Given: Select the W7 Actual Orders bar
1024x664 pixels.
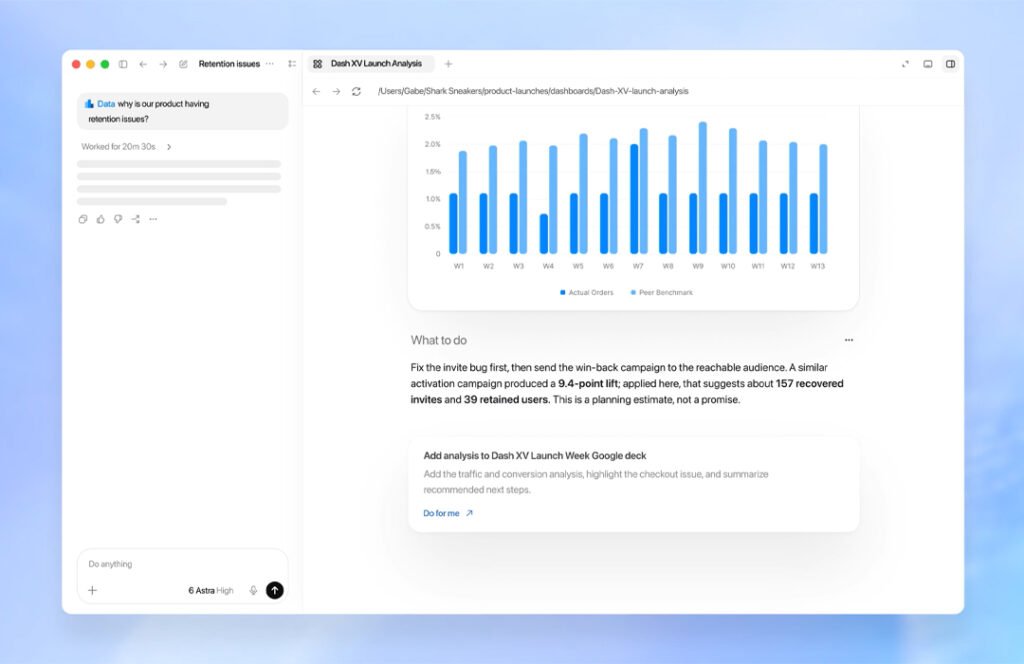Looking at the screenshot, I should [634, 199].
